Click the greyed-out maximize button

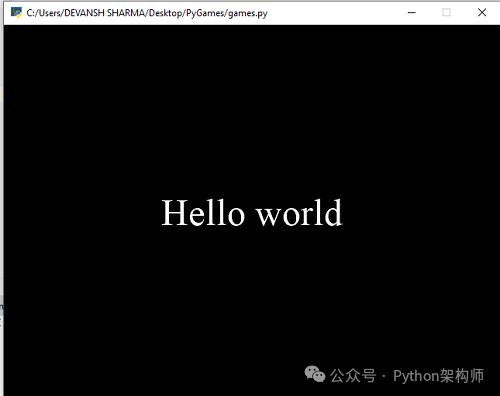446,13
